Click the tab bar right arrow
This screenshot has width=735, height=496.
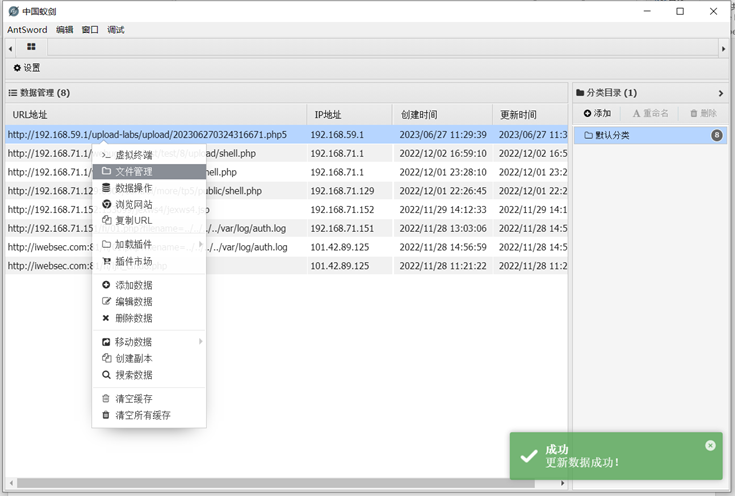(723, 48)
